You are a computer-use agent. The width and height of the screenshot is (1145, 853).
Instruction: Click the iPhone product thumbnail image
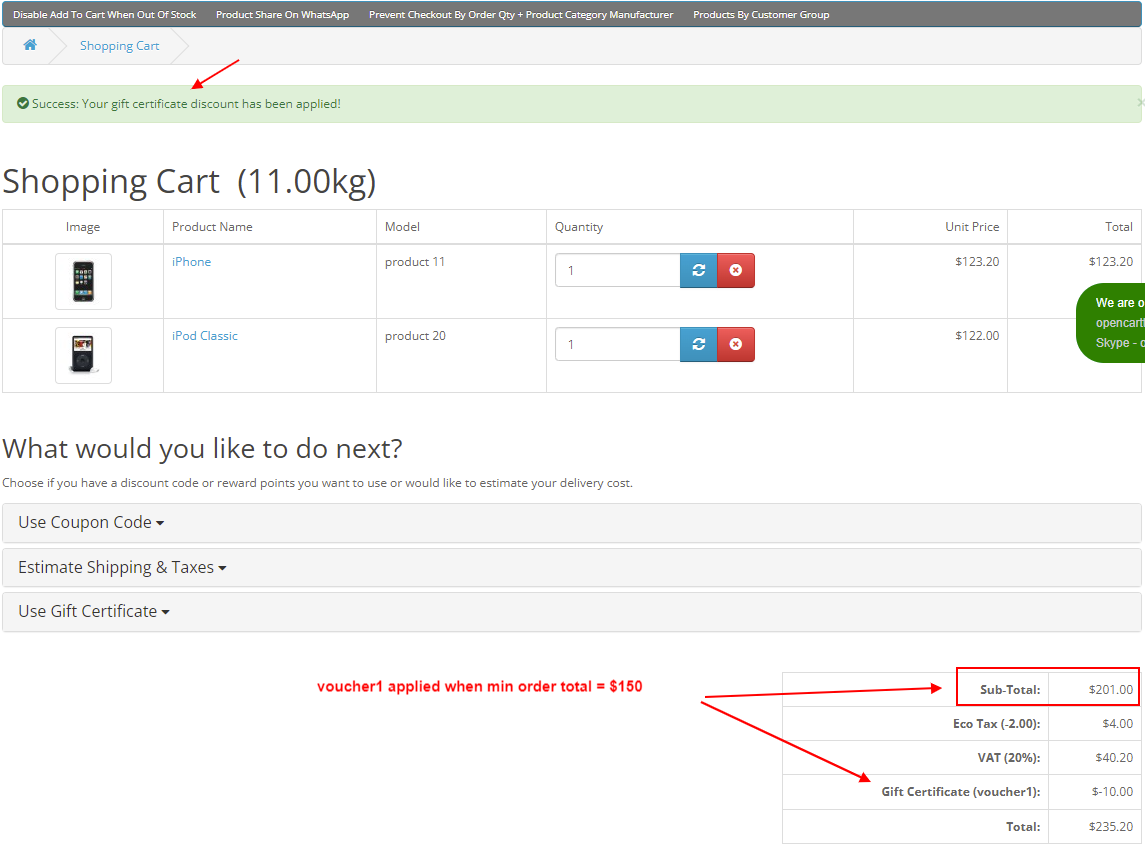point(83,281)
